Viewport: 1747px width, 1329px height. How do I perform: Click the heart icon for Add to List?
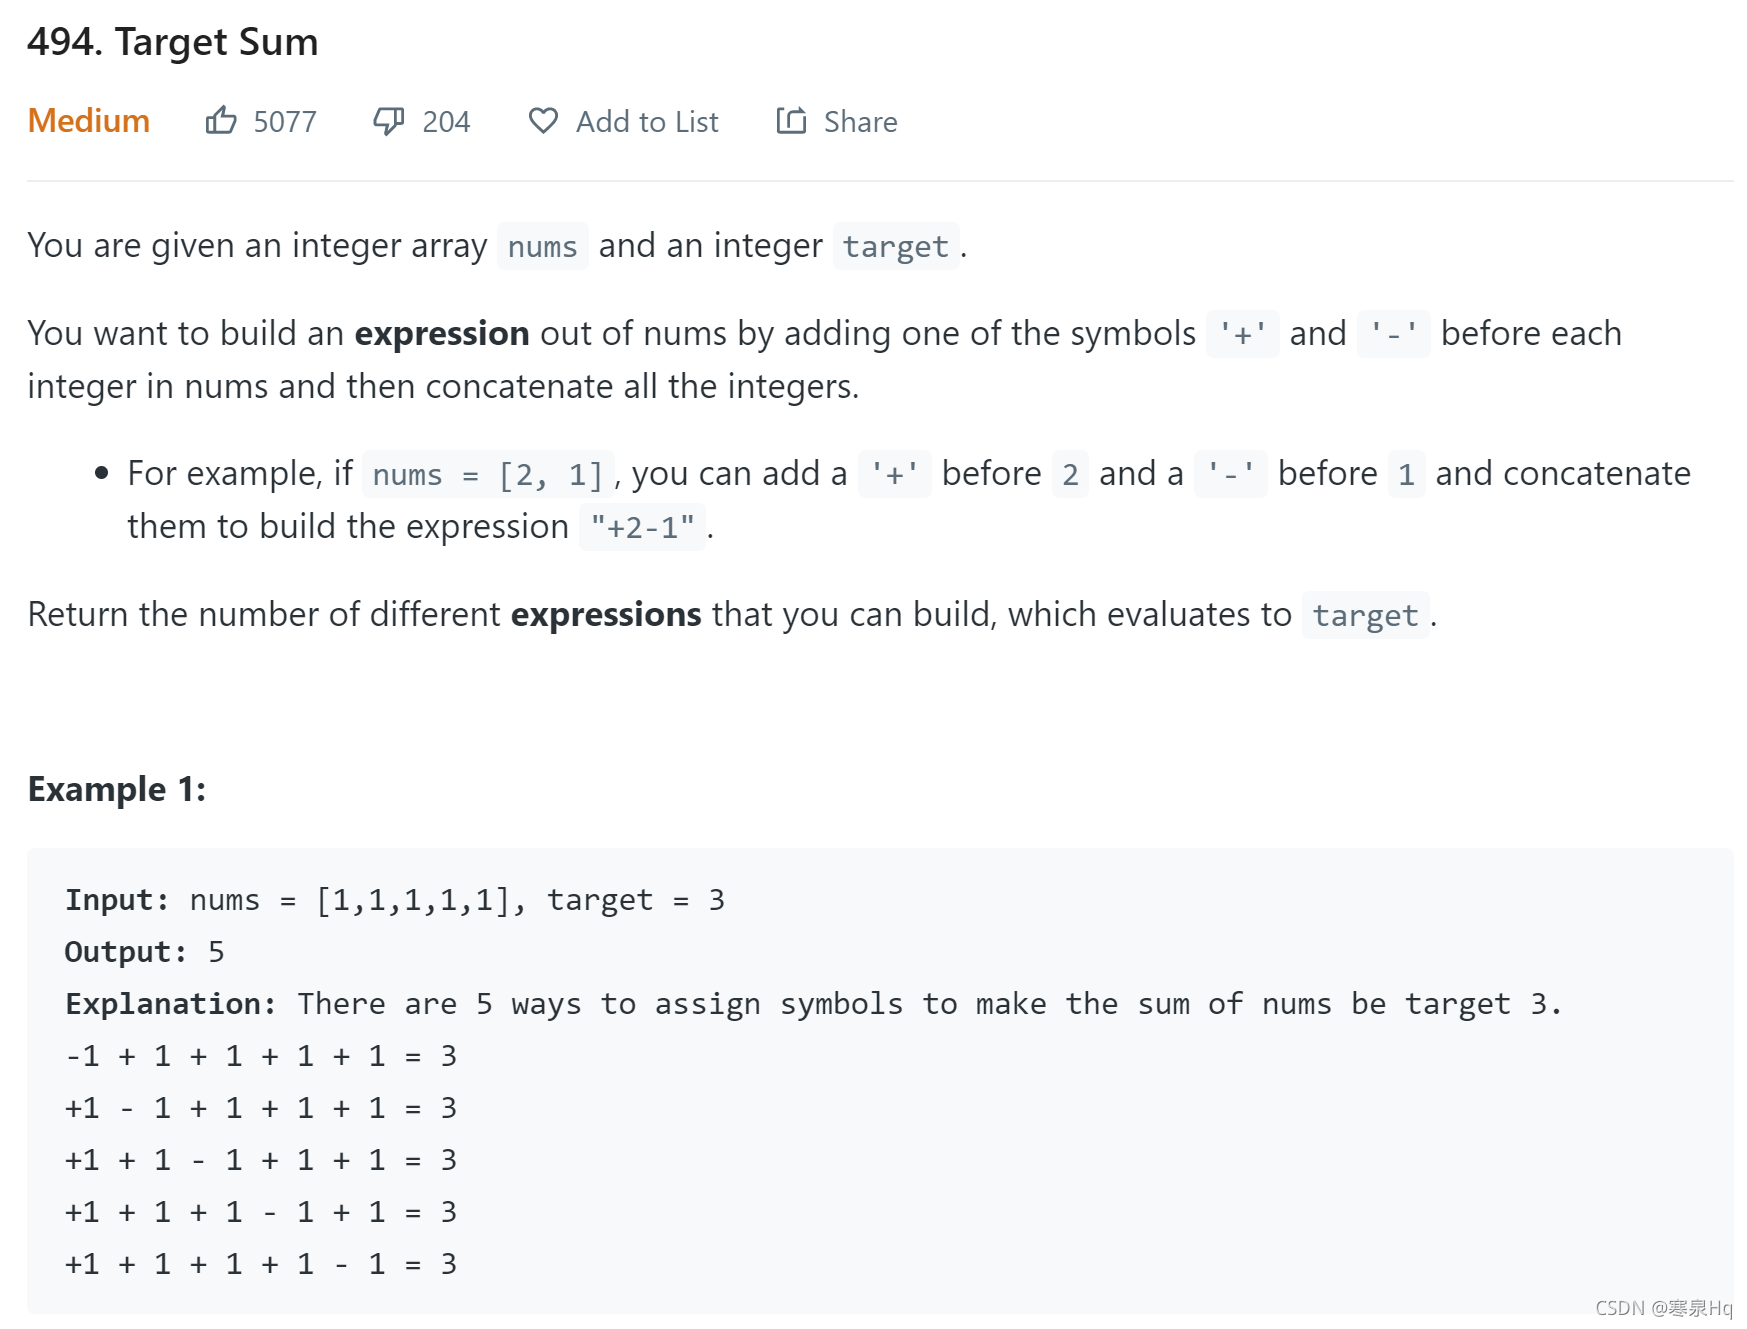click(543, 121)
